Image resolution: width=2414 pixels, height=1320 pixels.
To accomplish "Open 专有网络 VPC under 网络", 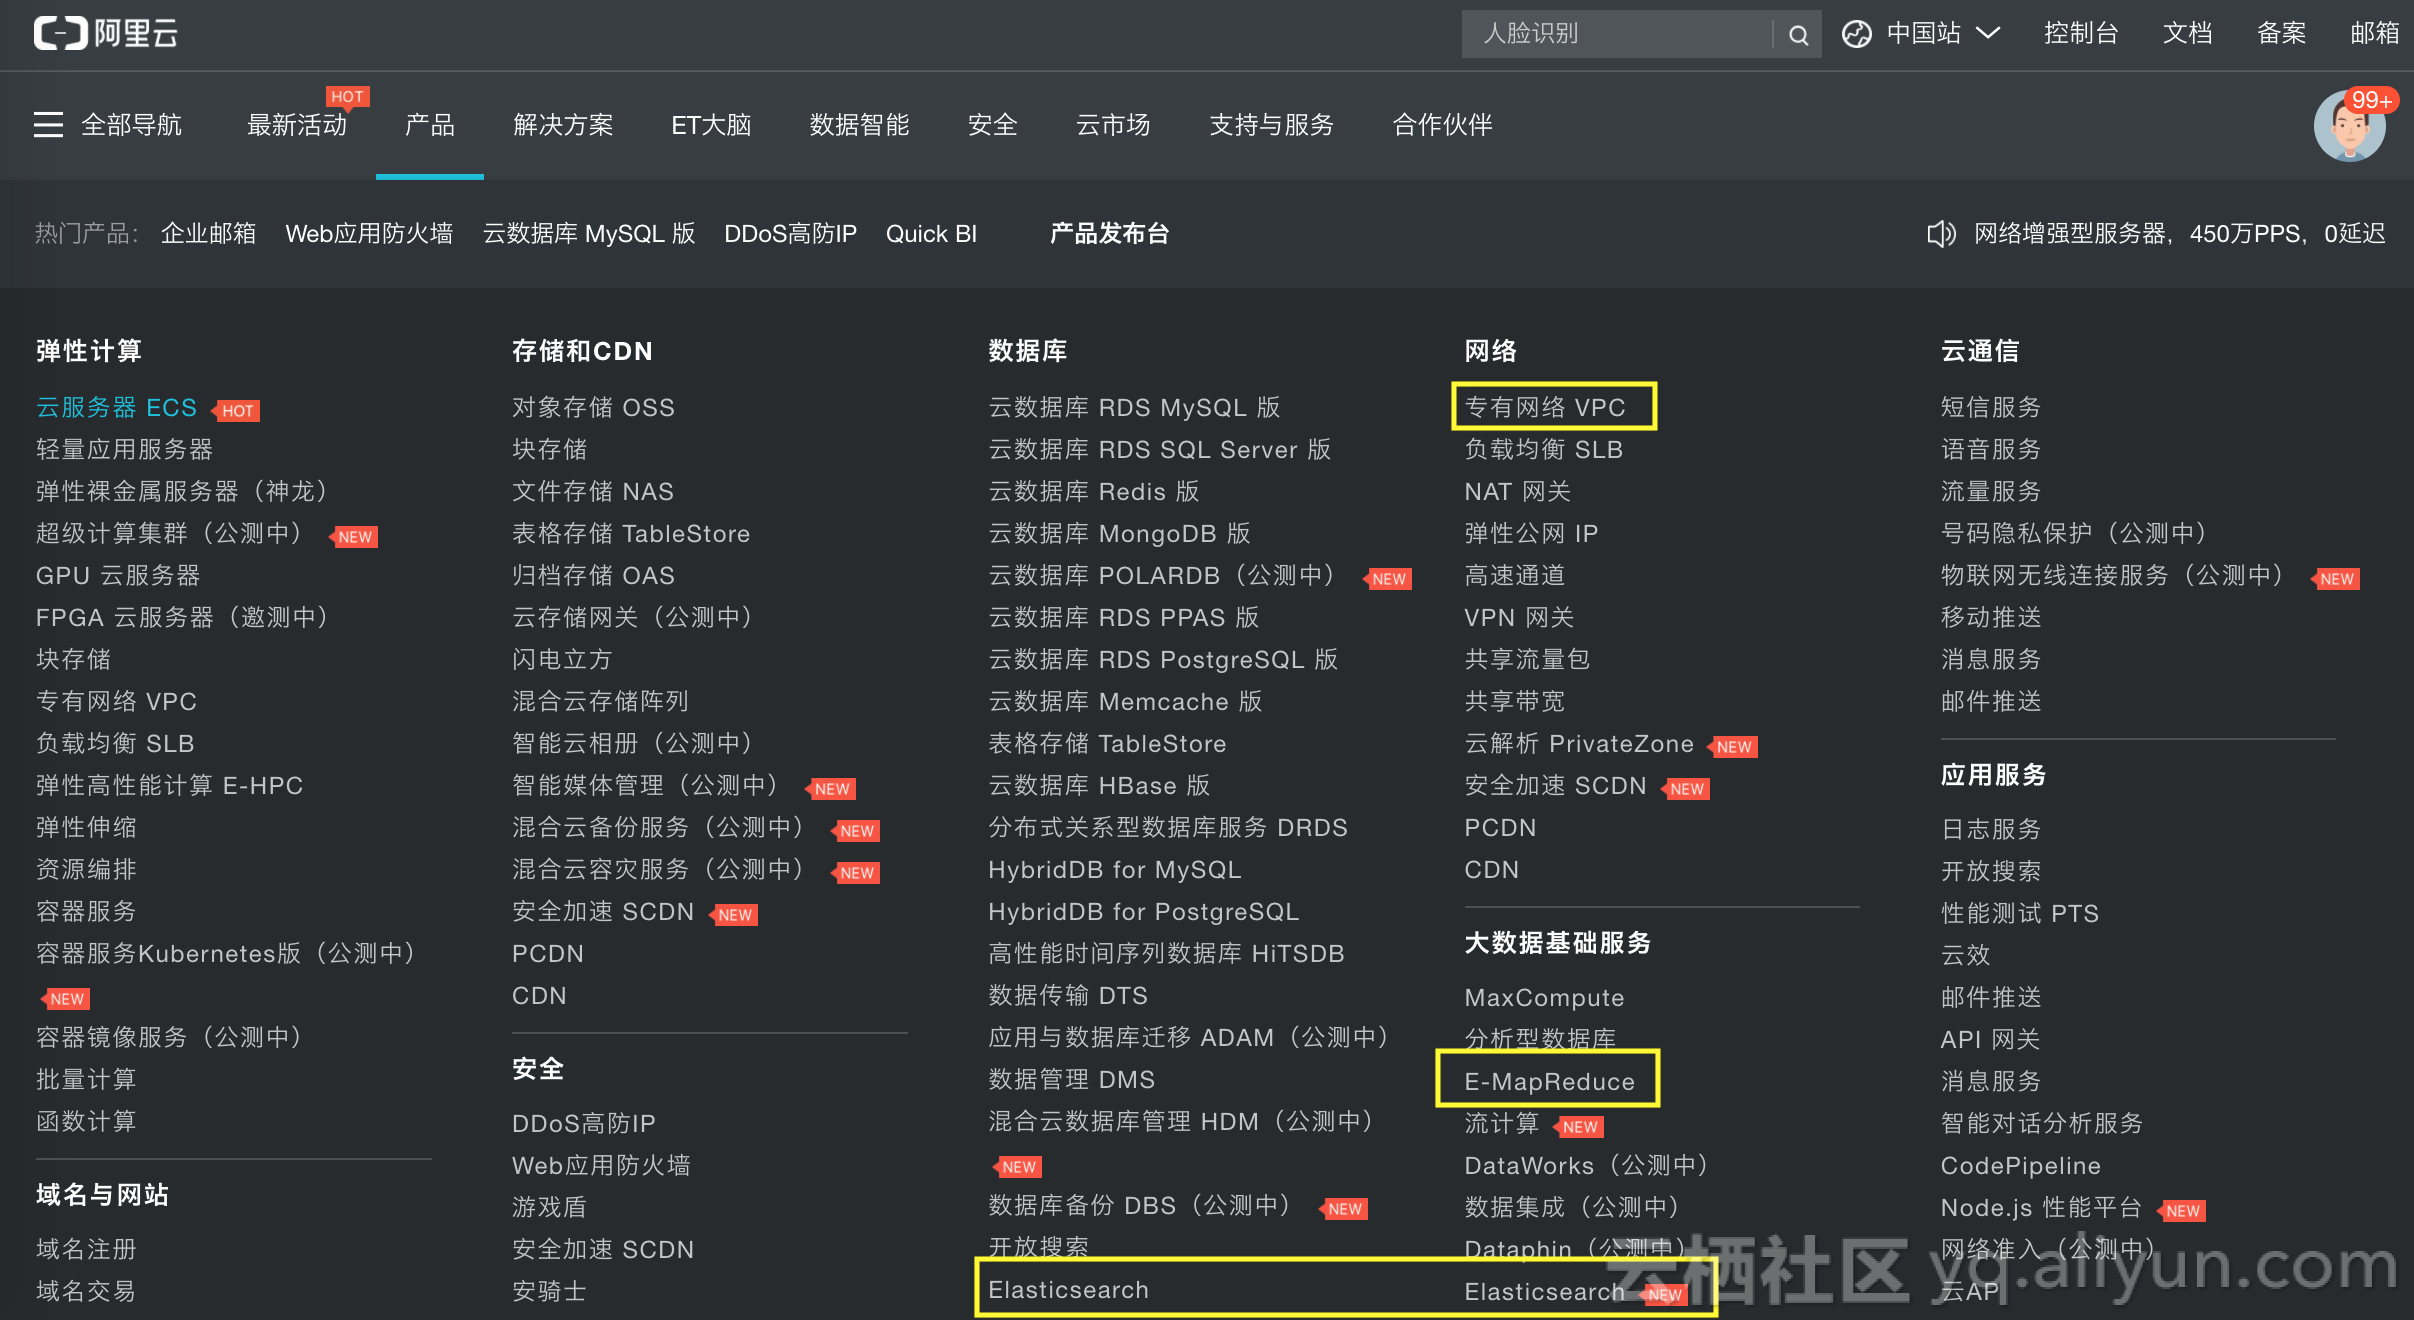I will pos(1545,408).
